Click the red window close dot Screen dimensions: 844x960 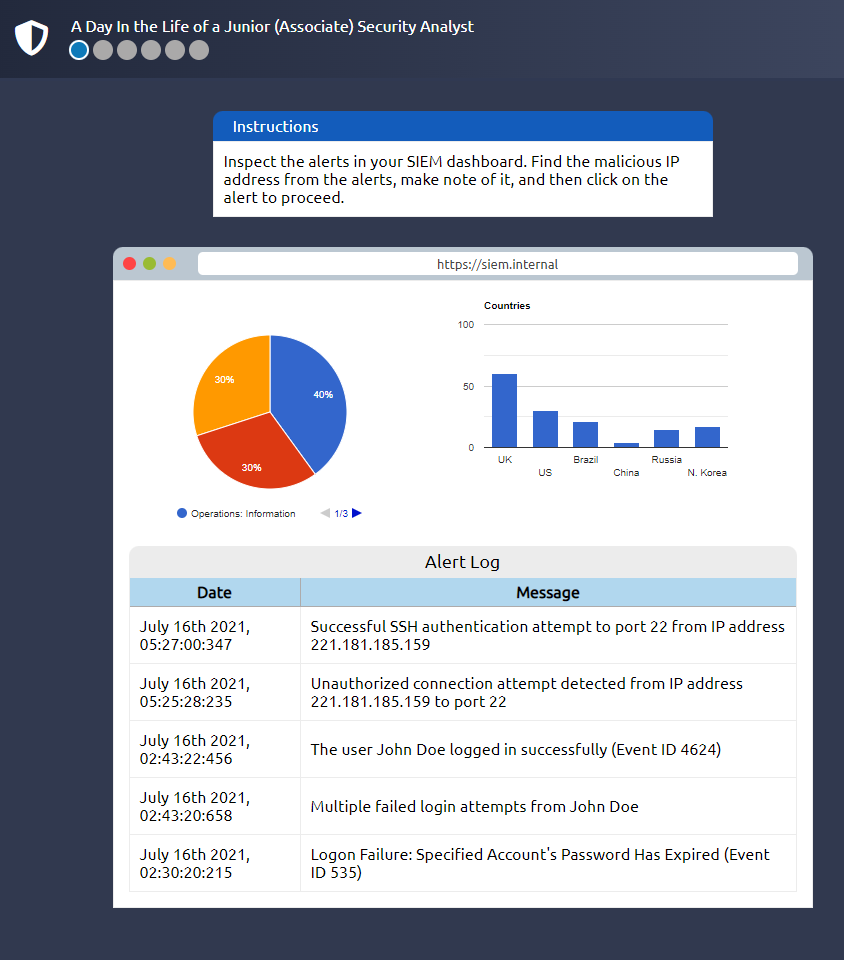click(130, 263)
